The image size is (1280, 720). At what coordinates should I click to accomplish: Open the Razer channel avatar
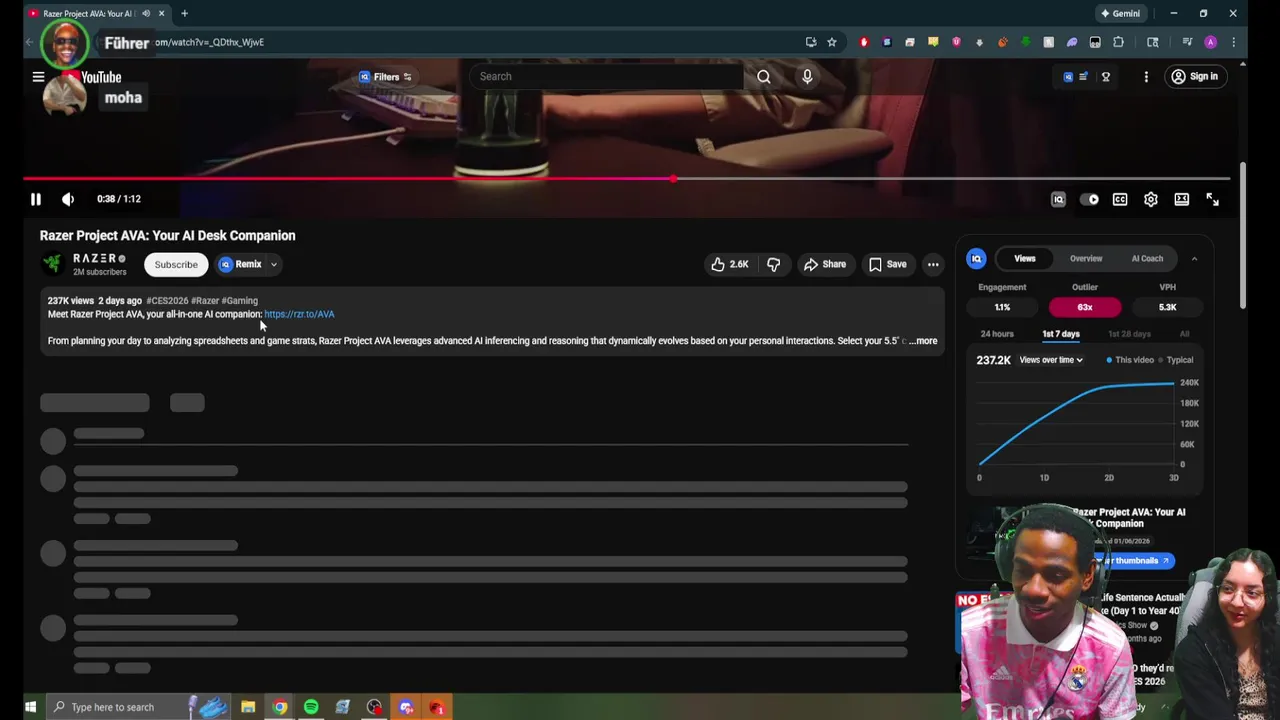52,264
